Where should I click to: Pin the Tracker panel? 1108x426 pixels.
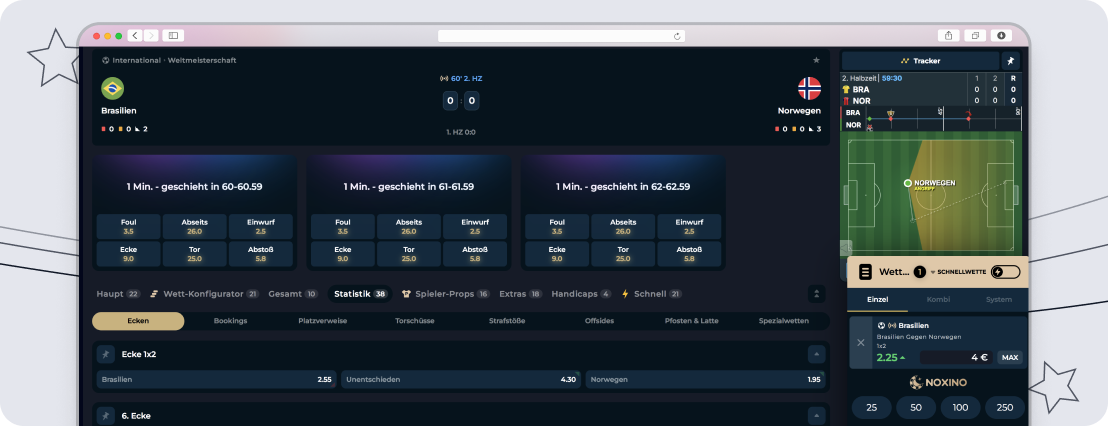click(x=1010, y=61)
